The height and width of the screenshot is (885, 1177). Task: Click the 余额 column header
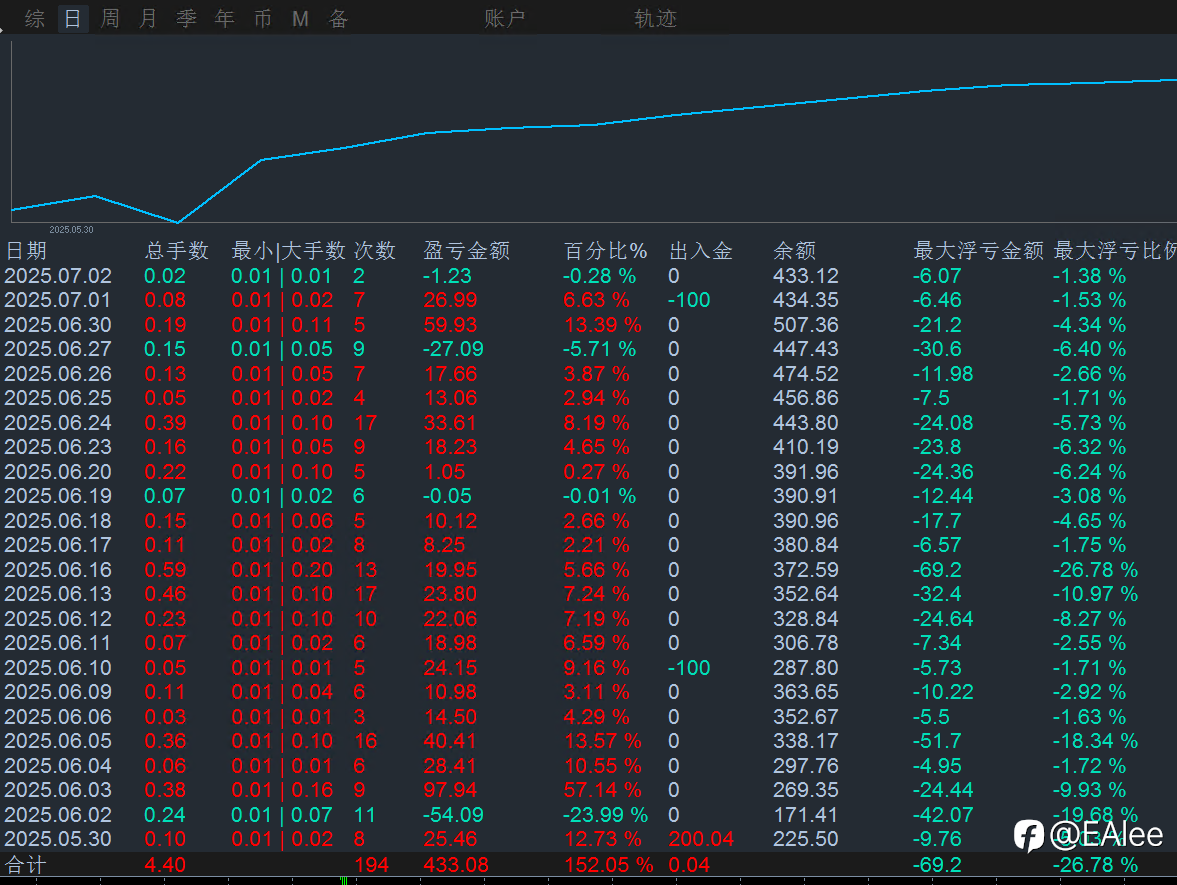[795, 250]
